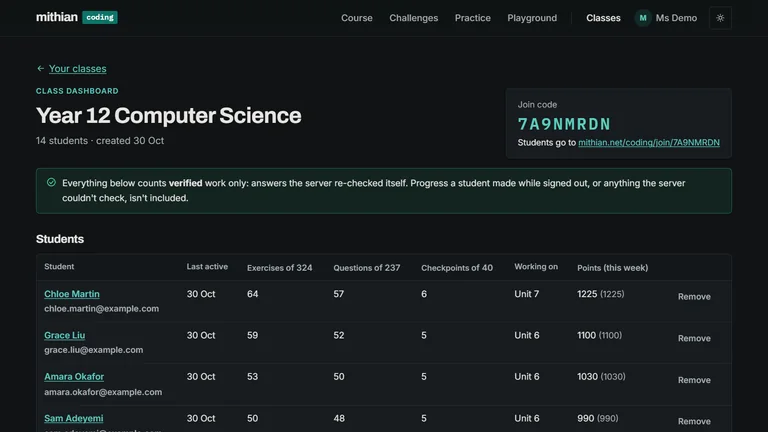
Task: Click Grace Liu's 52 questions cell
Action: point(338,335)
